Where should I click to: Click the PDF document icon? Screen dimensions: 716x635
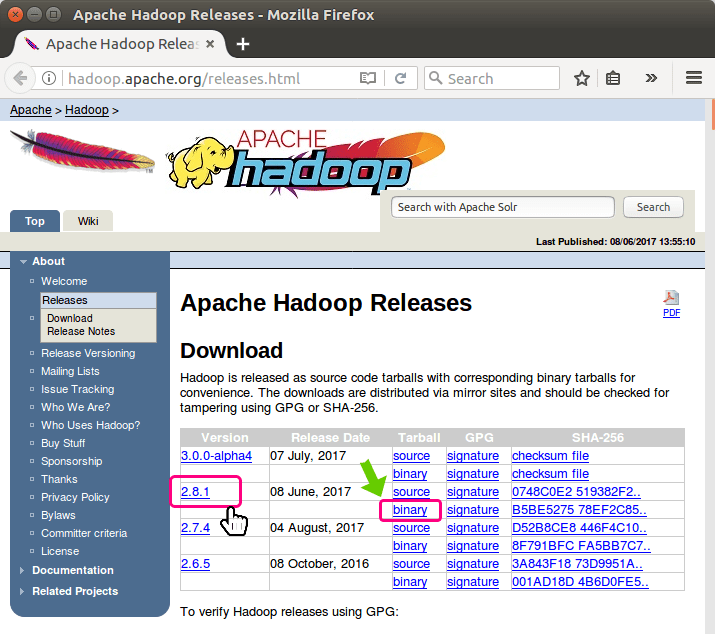(671, 298)
